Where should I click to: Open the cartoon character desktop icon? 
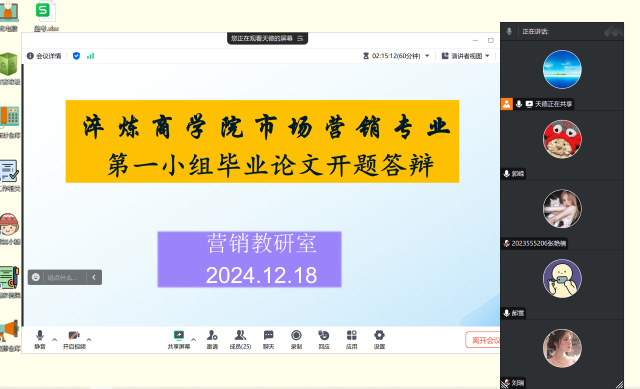click(10, 224)
